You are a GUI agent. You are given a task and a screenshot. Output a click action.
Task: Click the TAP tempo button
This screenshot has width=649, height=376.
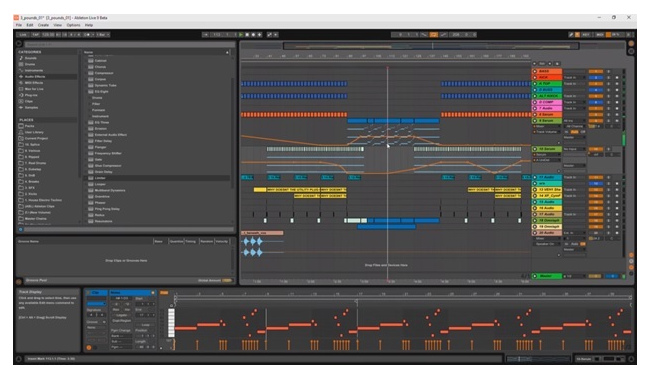pyautogui.click(x=35, y=35)
